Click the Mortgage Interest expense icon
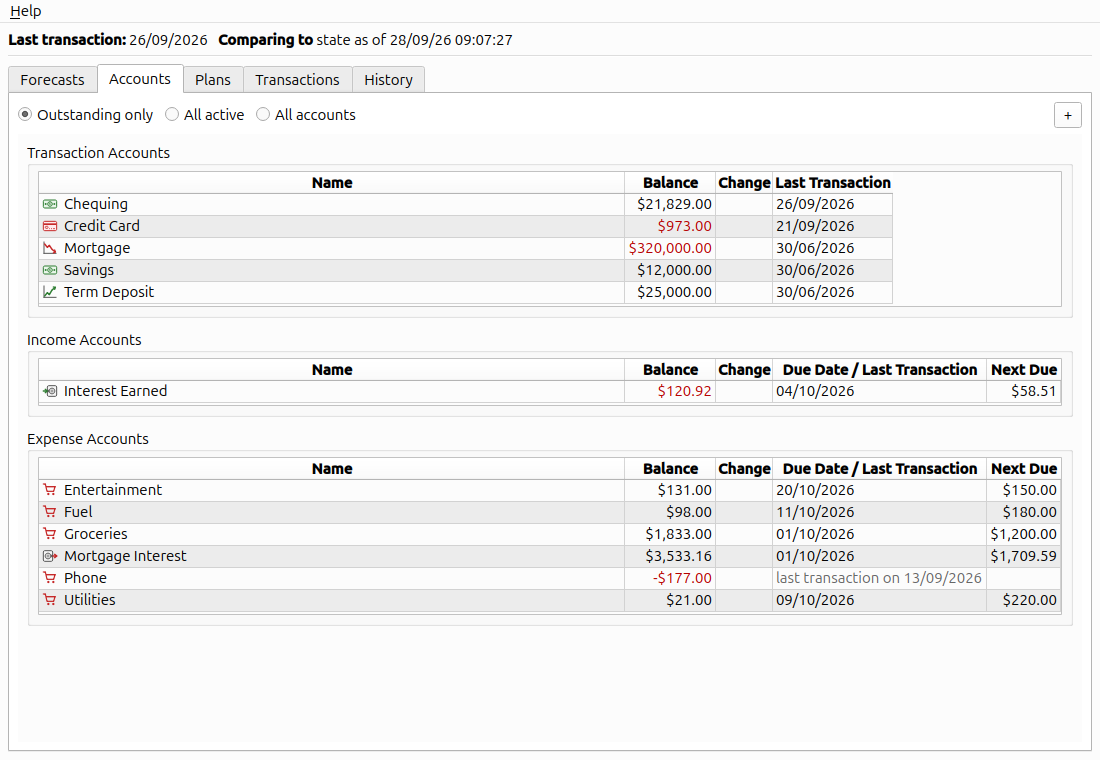This screenshot has width=1100, height=760. pos(50,556)
